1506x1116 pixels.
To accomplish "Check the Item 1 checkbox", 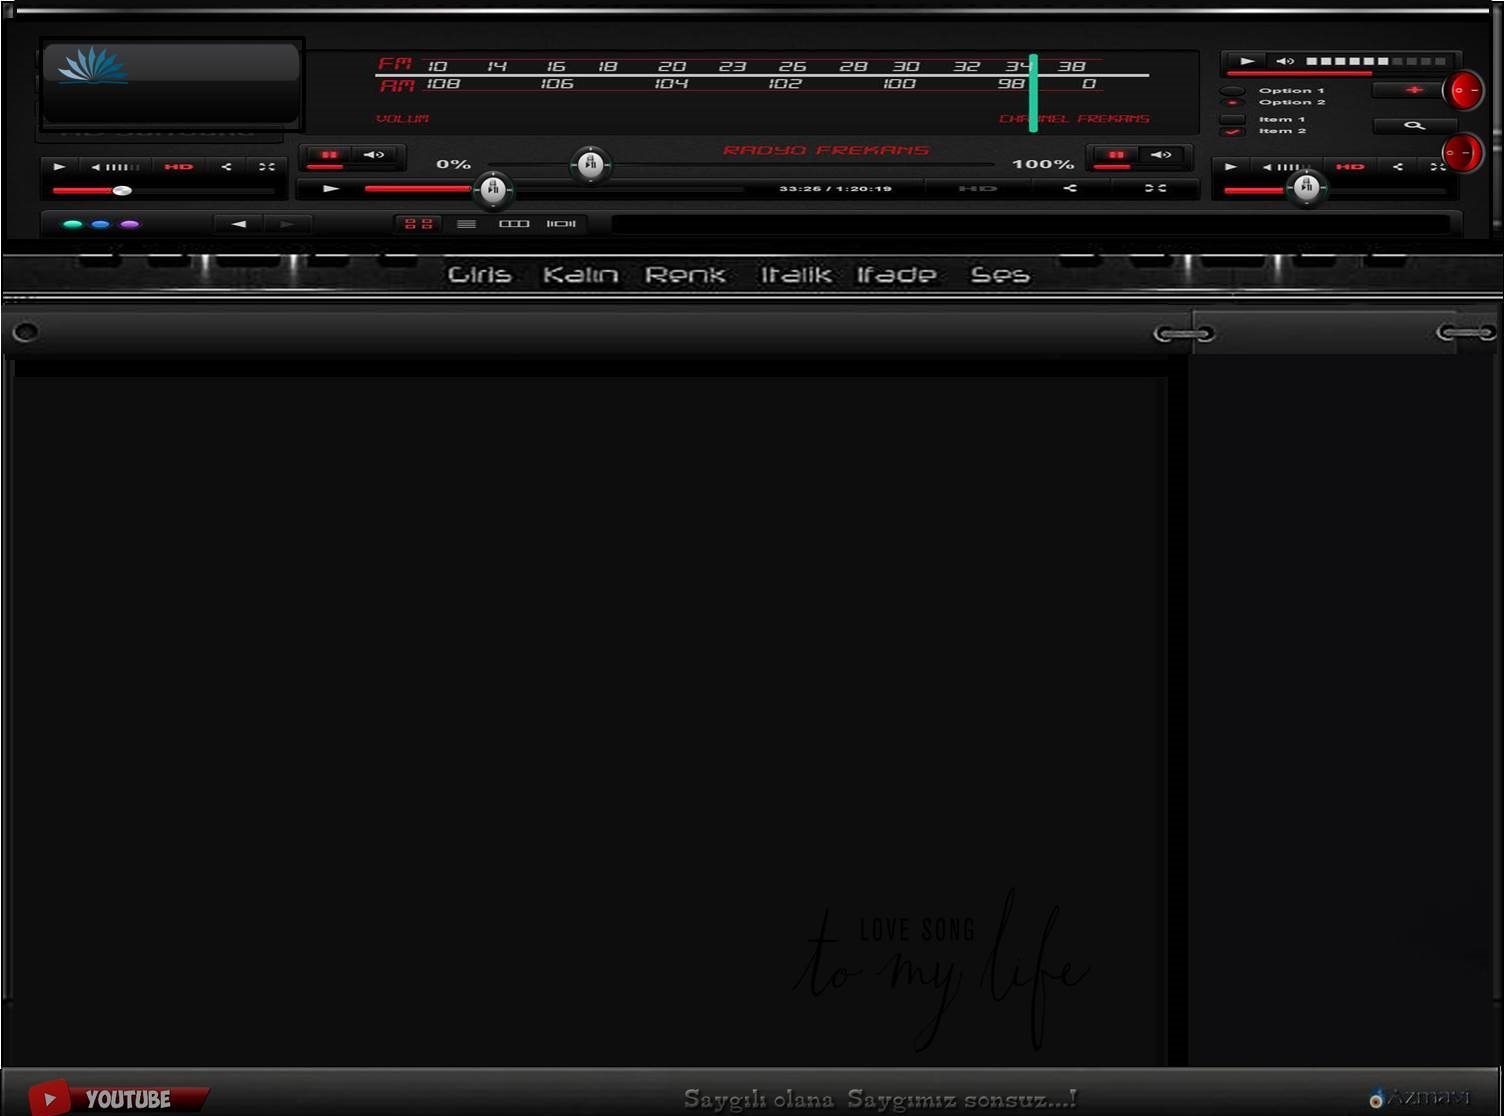I will (x=1233, y=119).
